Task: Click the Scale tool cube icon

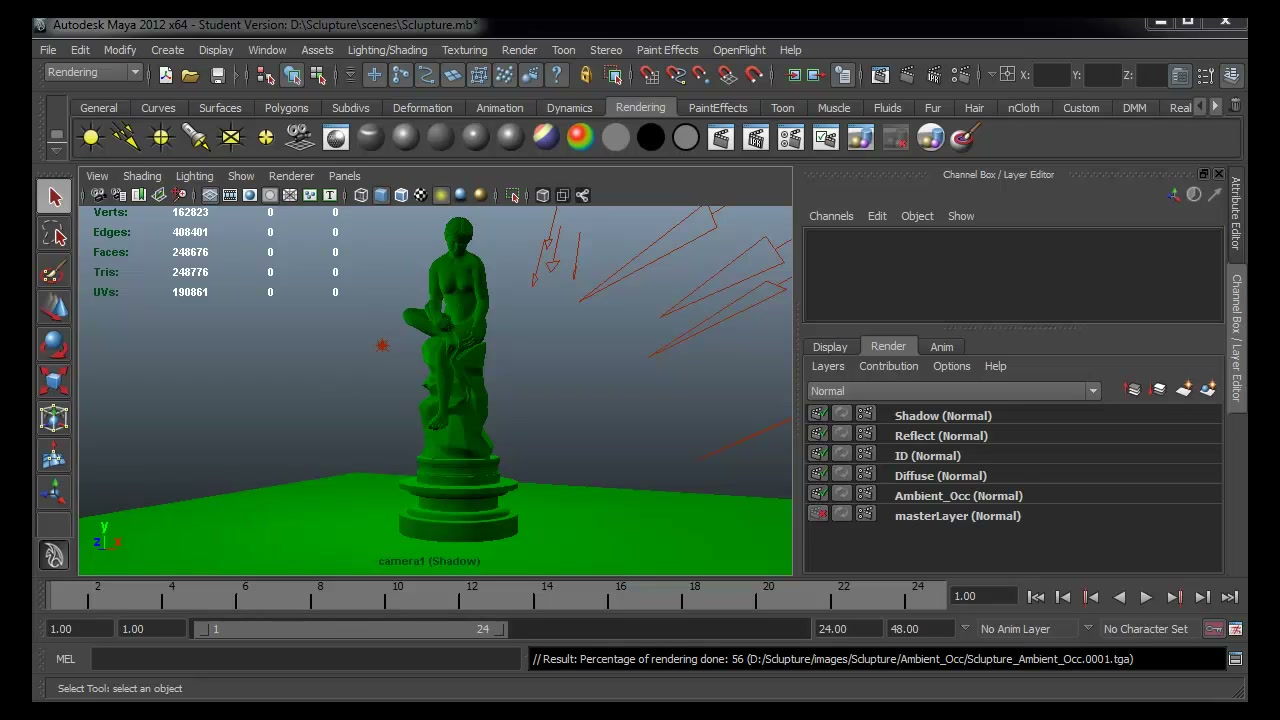Action: click(x=55, y=381)
